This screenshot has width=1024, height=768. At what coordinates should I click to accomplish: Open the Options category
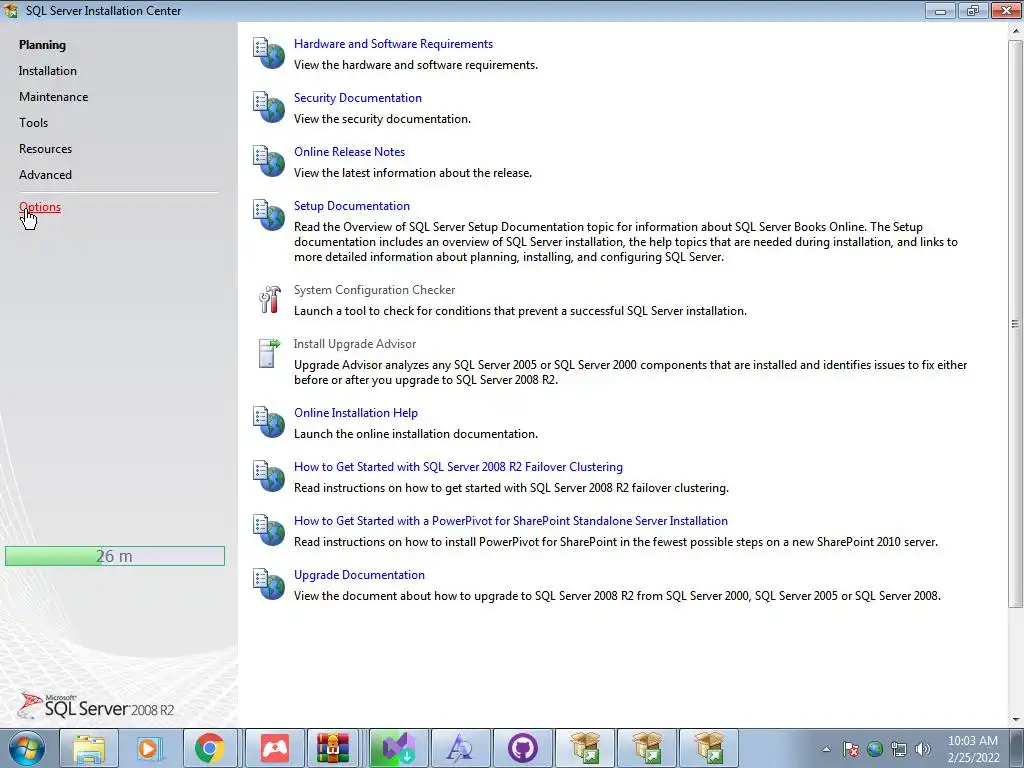click(x=40, y=207)
